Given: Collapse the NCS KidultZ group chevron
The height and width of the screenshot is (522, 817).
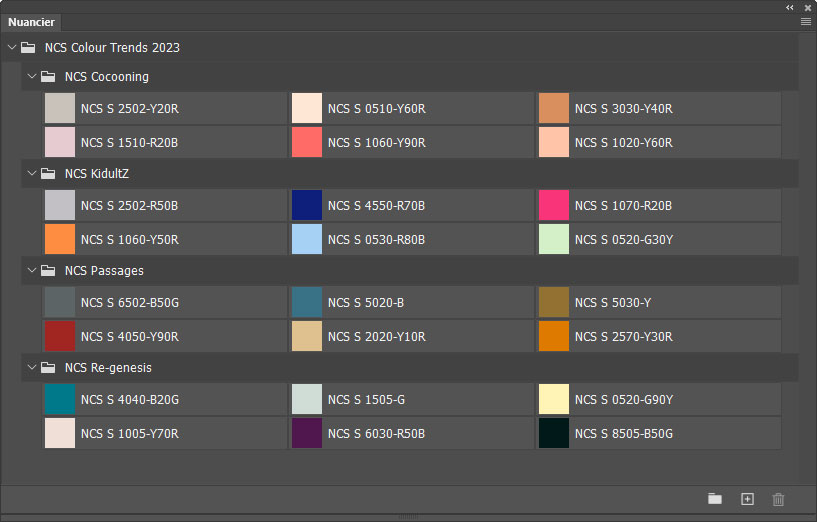Looking at the screenshot, I should coord(32,173).
